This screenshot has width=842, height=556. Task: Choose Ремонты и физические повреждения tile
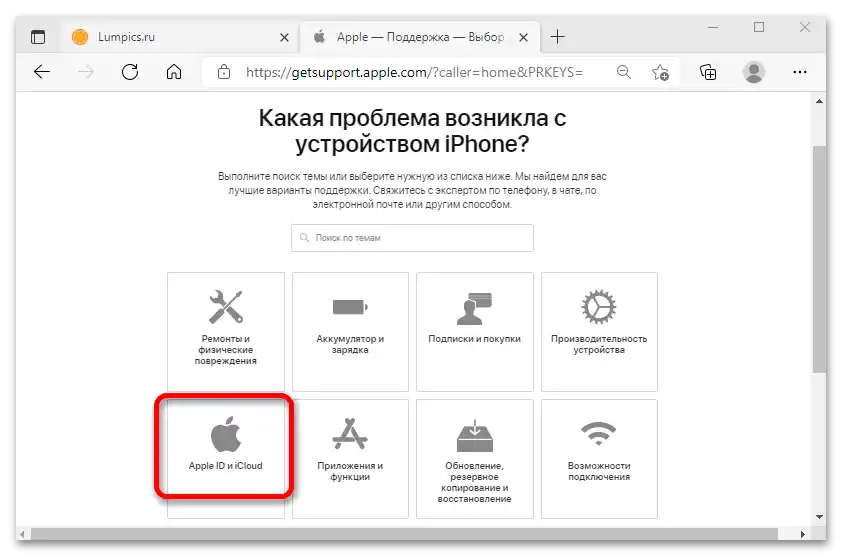pos(226,332)
